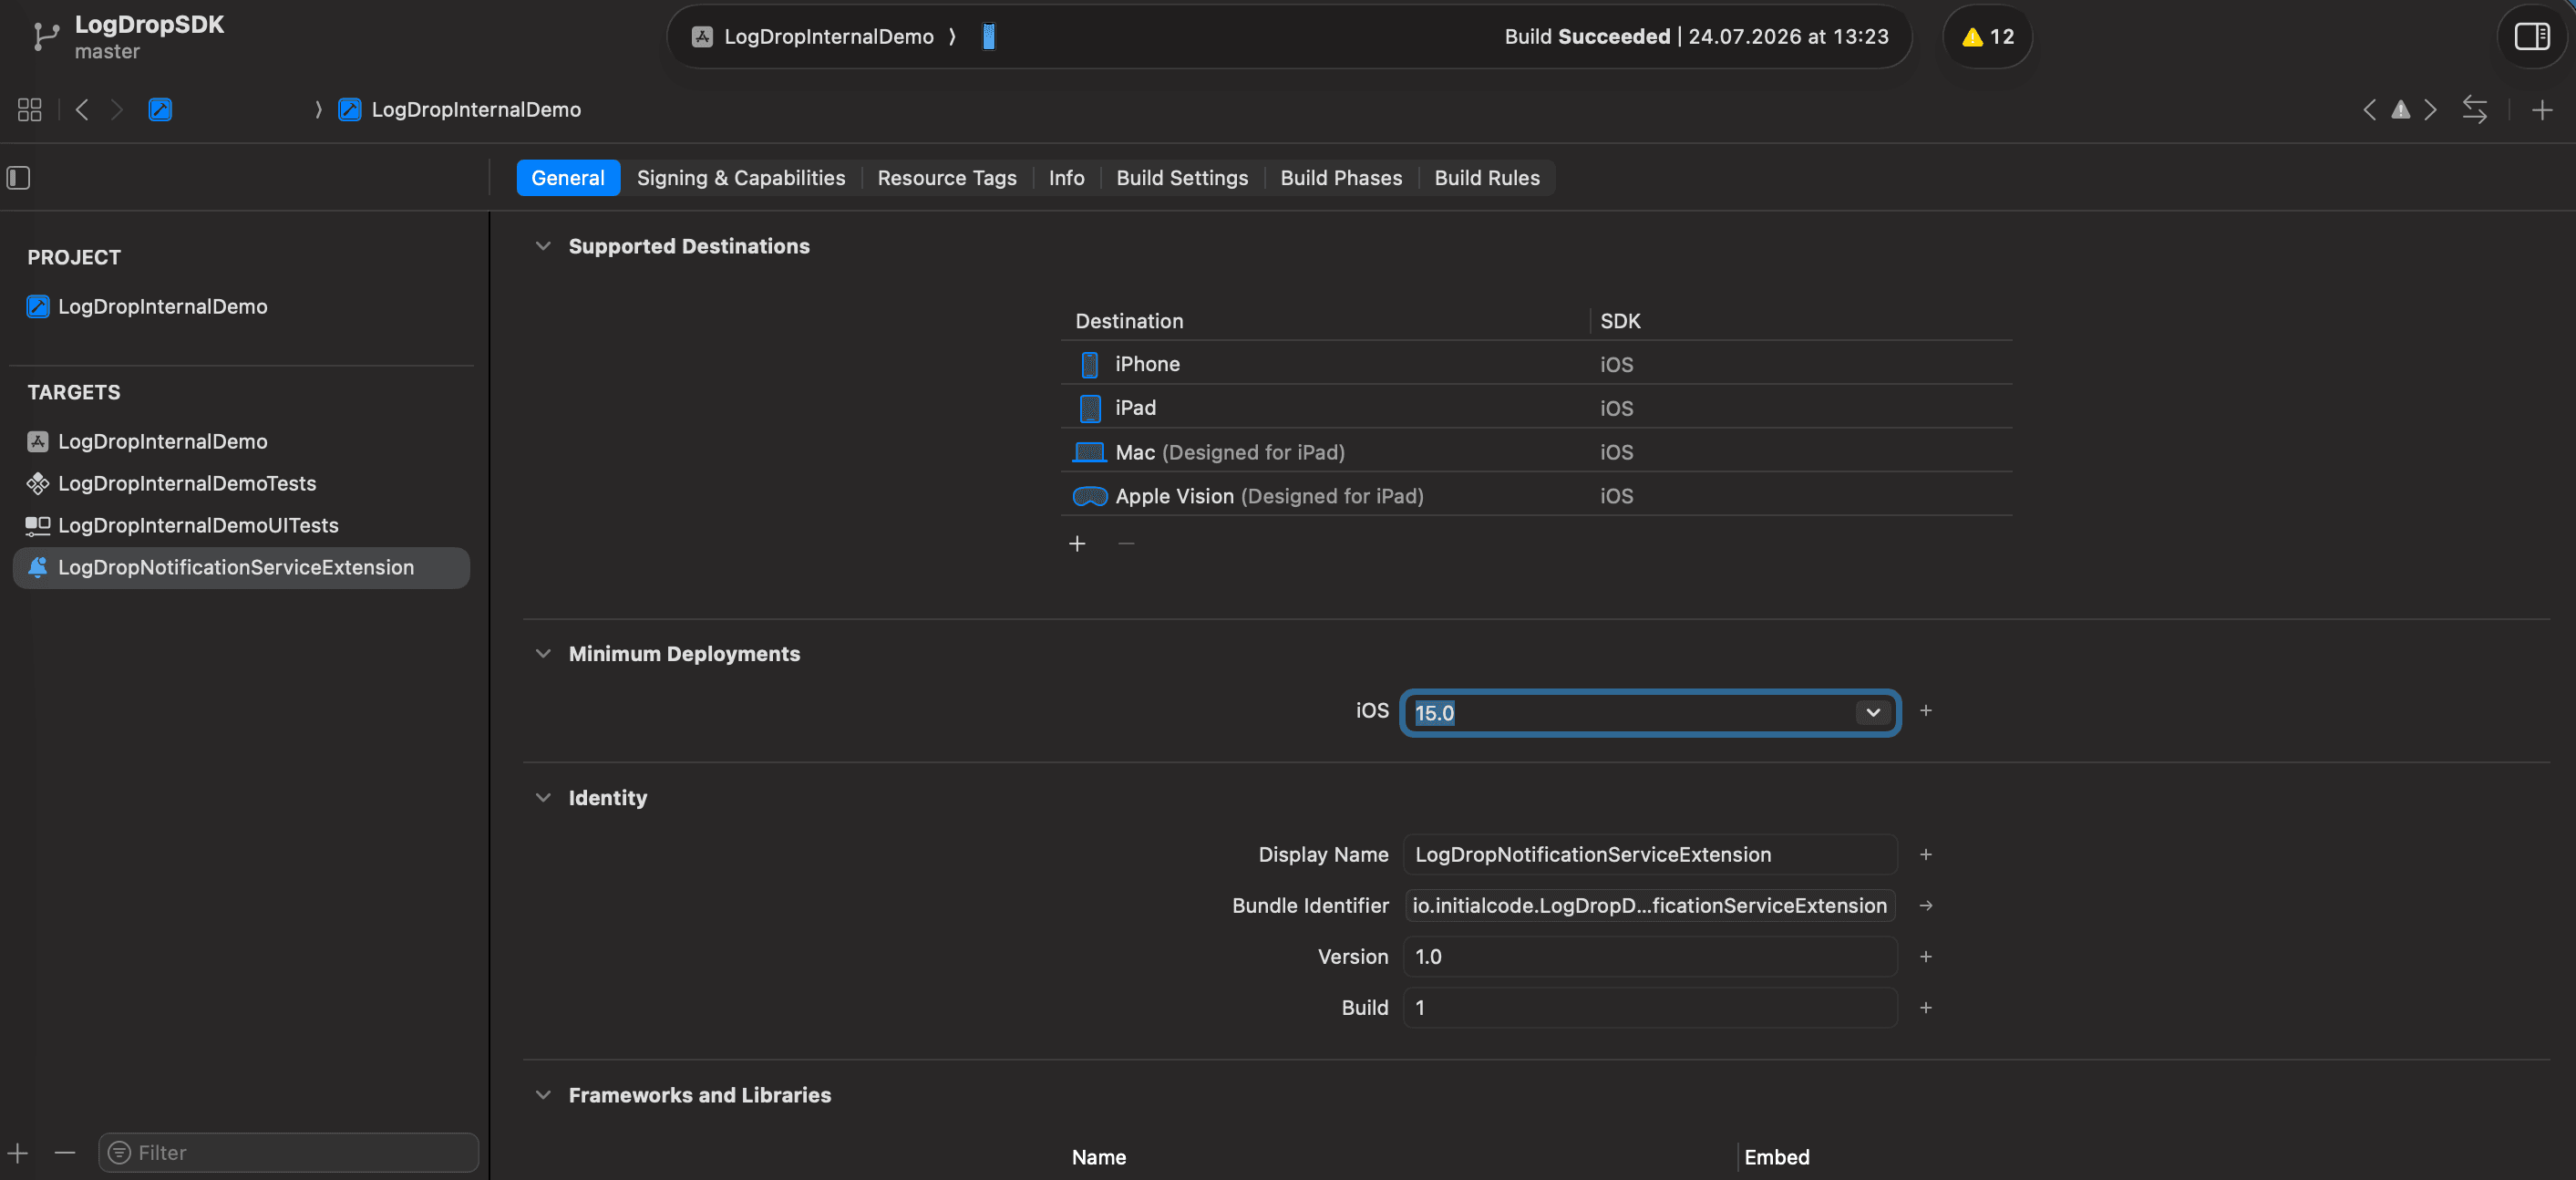Open the Build Phases tab

coord(1341,178)
